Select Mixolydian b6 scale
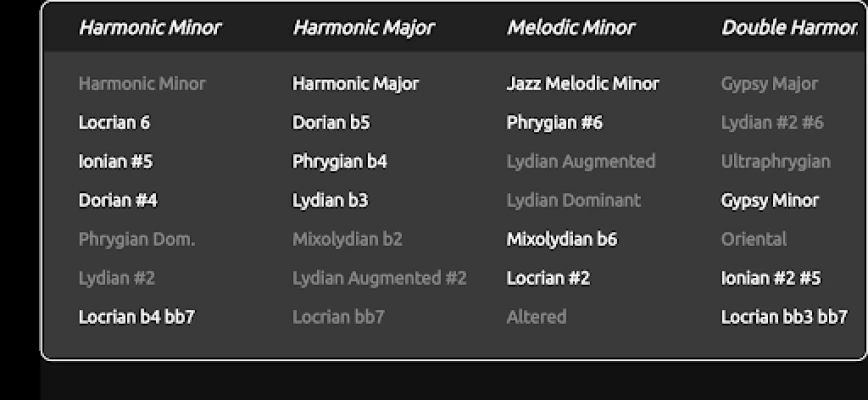Image resolution: width=868 pixels, height=400 pixels. click(x=562, y=239)
